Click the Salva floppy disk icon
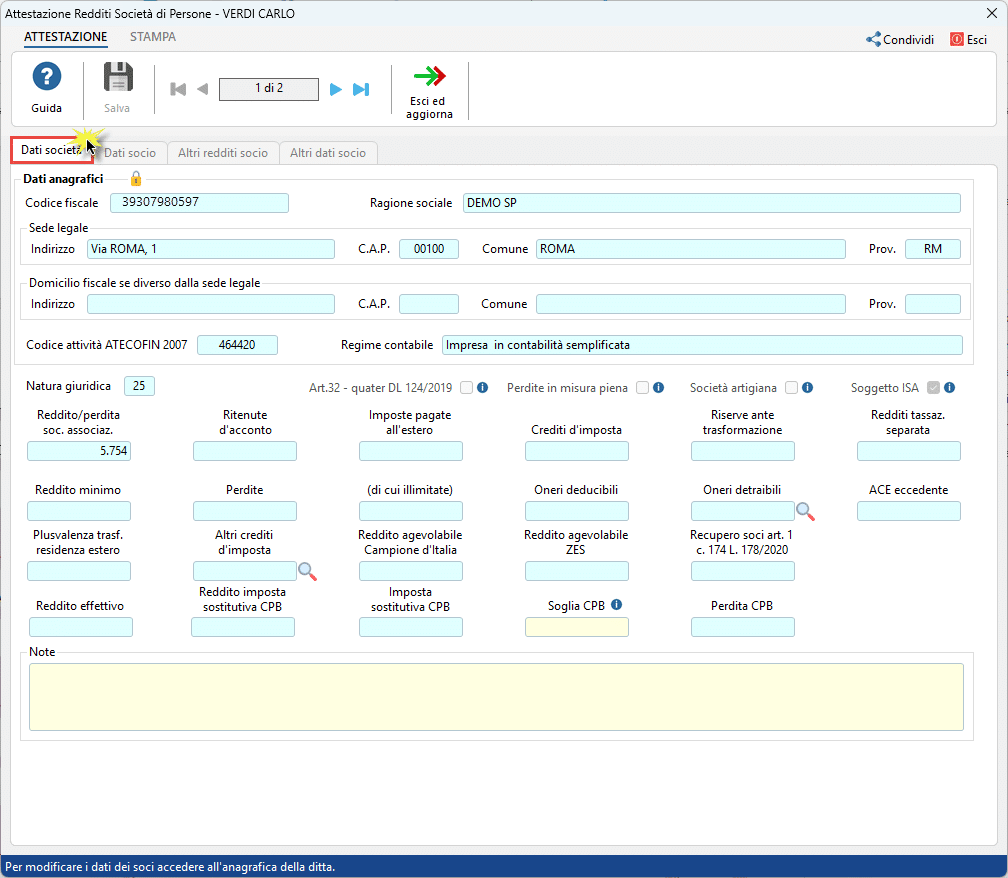 coord(118,78)
